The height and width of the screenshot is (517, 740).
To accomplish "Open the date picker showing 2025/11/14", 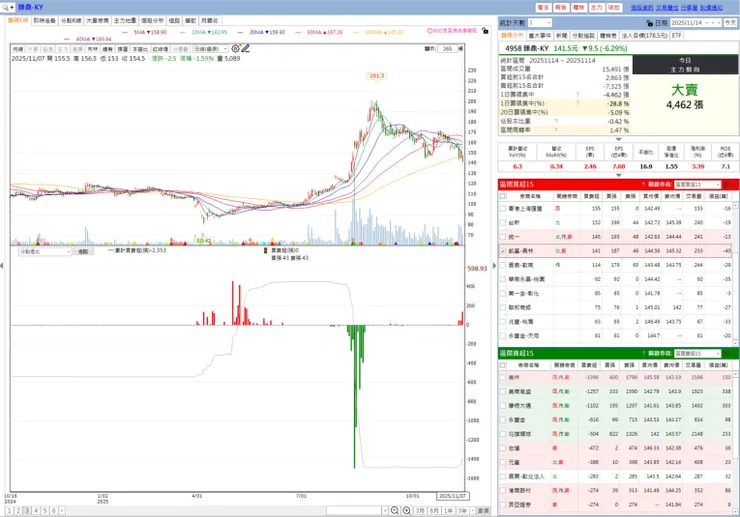I will click(x=696, y=23).
